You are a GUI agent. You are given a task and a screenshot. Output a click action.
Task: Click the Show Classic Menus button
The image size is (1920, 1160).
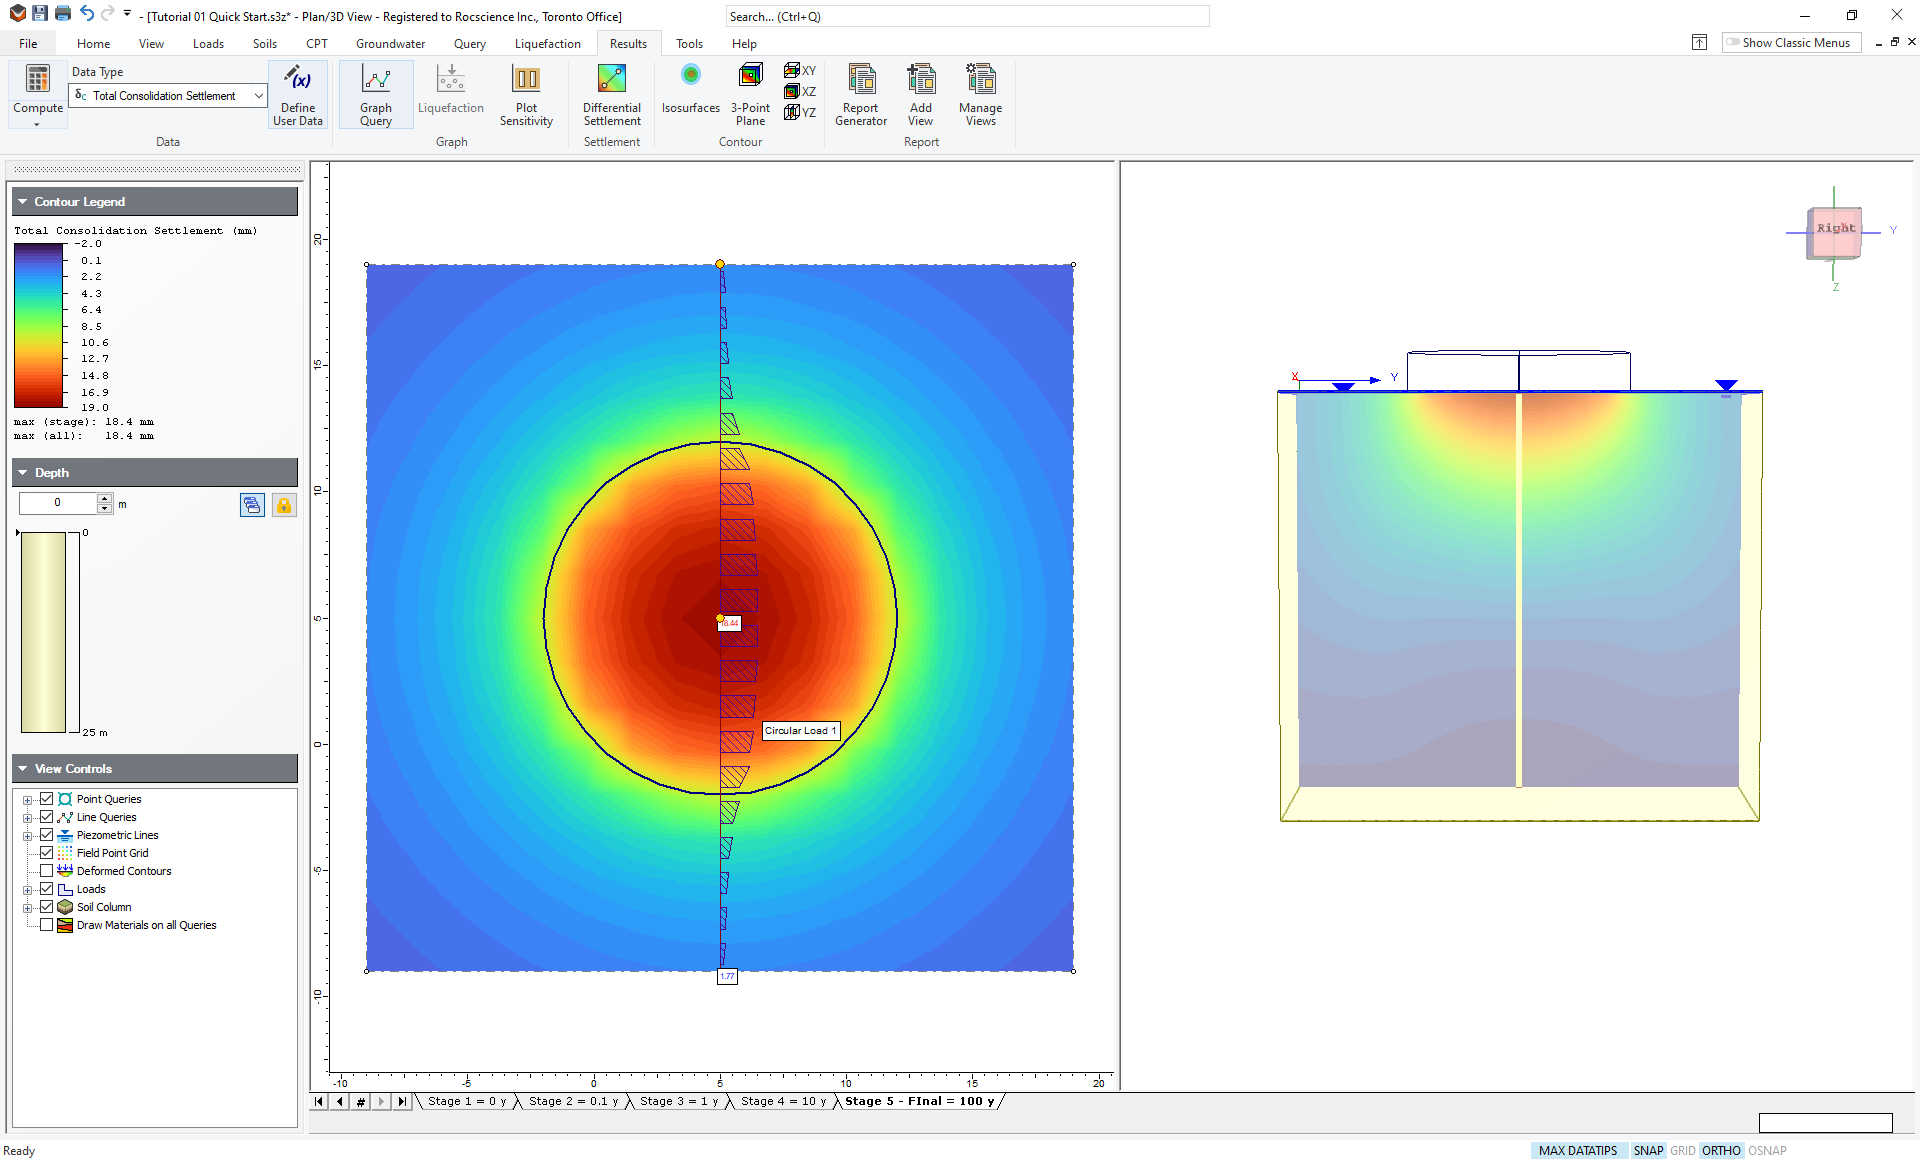1790,42
